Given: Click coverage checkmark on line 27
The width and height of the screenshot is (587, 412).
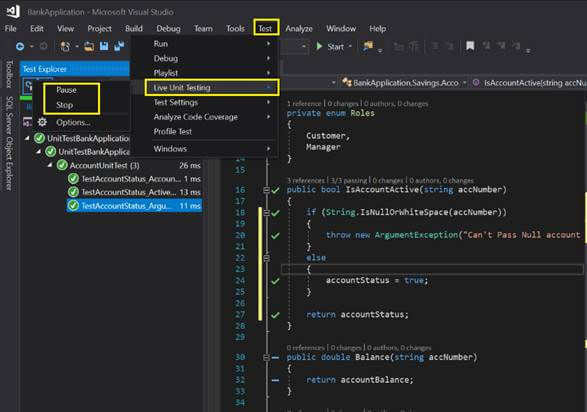Looking at the screenshot, I should tap(276, 315).
